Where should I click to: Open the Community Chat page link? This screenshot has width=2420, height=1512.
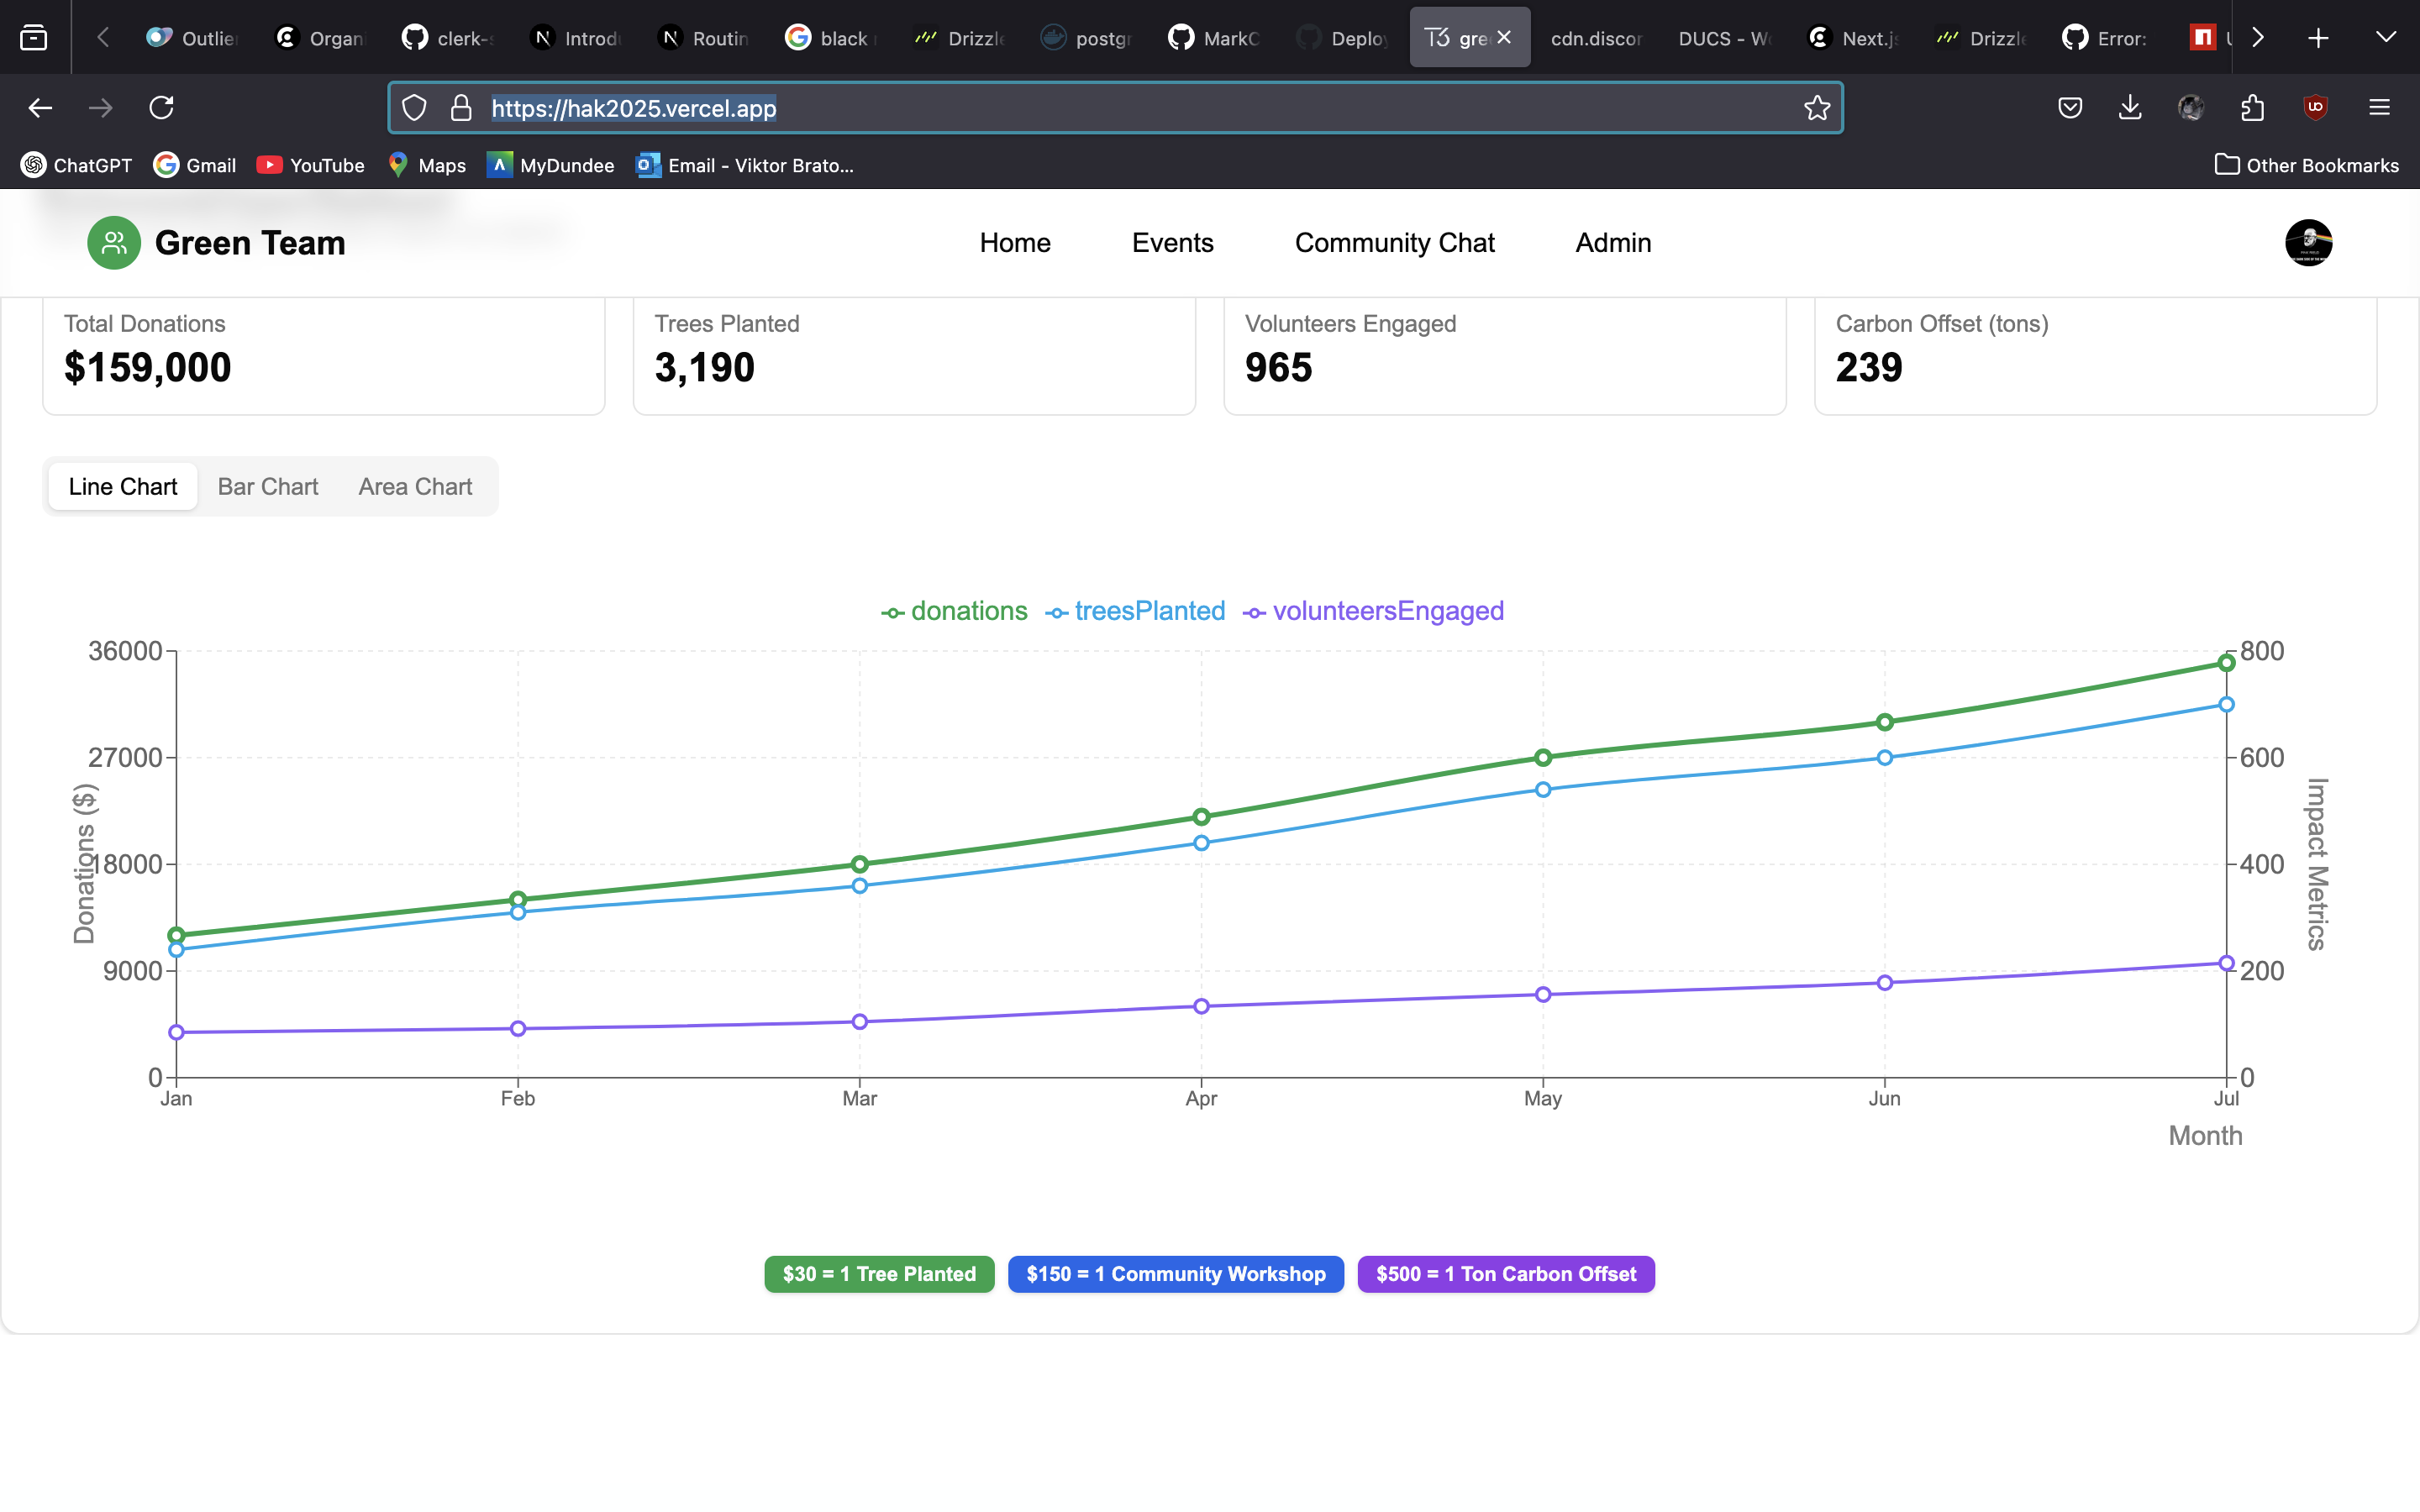click(x=1394, y=243)
